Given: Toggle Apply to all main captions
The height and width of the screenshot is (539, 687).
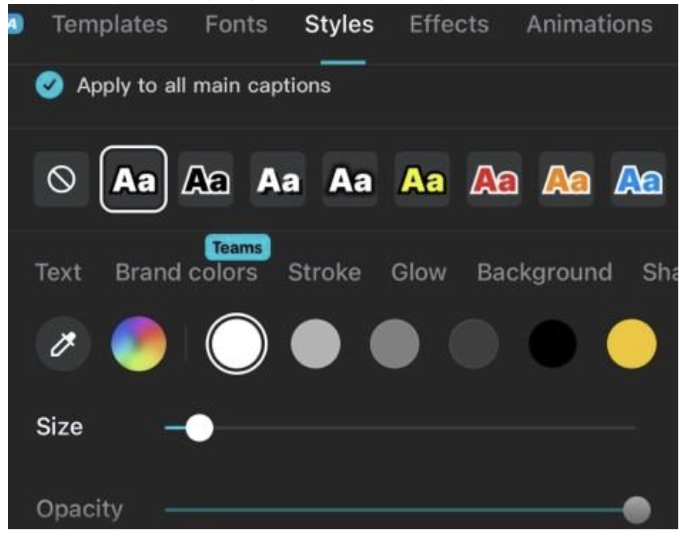Looking at the screenshot, I should [x=47, y=86].
